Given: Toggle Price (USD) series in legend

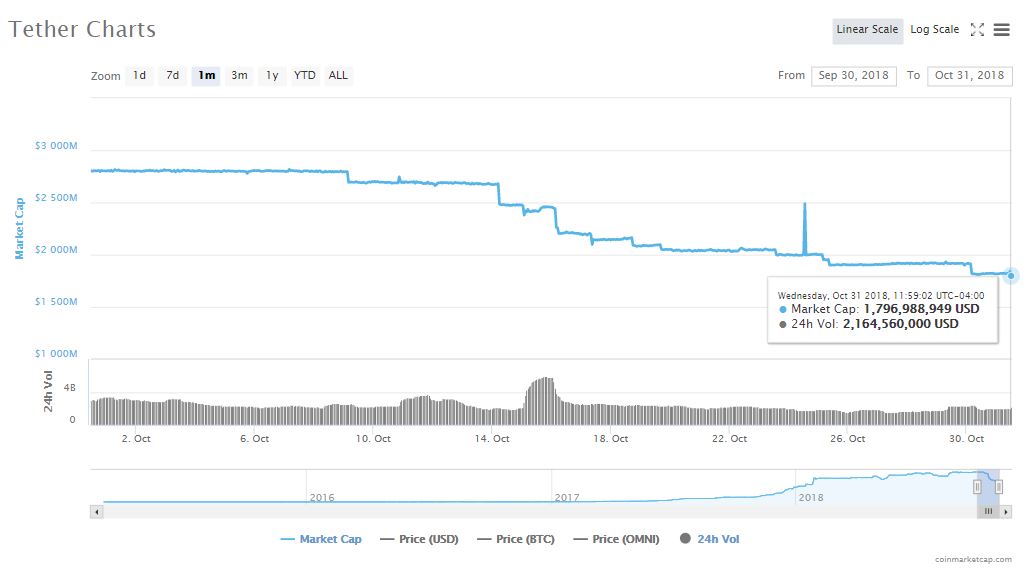Looking at the screenshot, I should tap(419, 539).
